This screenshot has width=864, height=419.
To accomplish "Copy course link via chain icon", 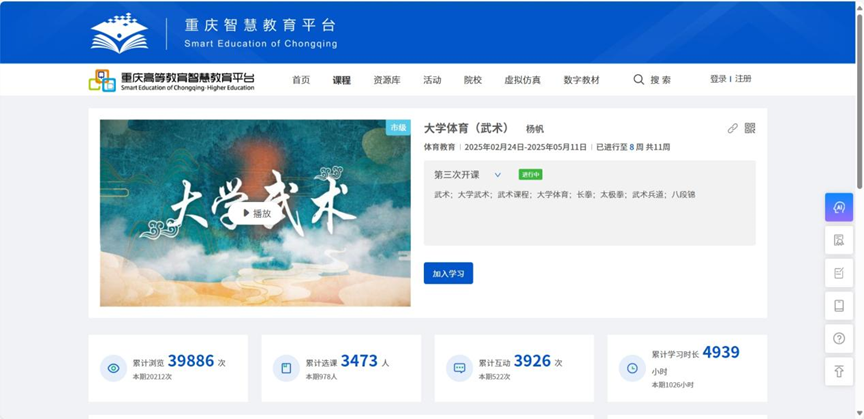I will [732, 128].
